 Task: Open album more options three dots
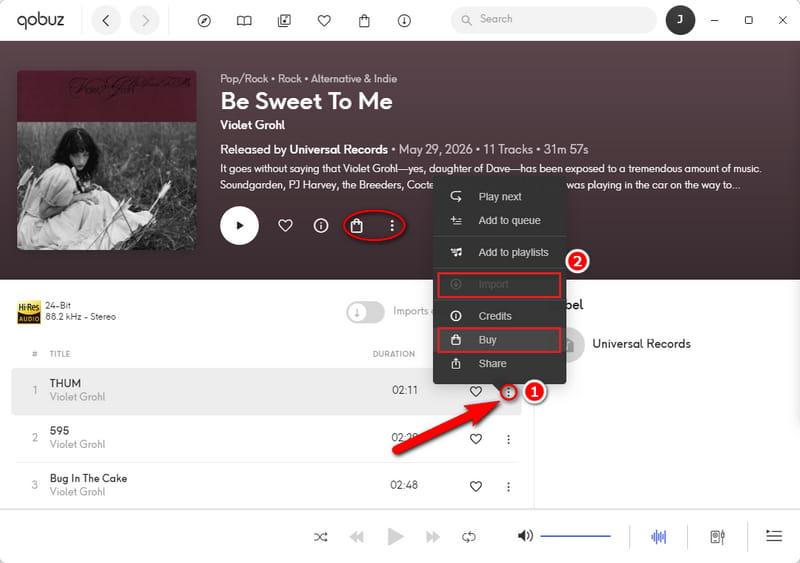coord(392,225)
